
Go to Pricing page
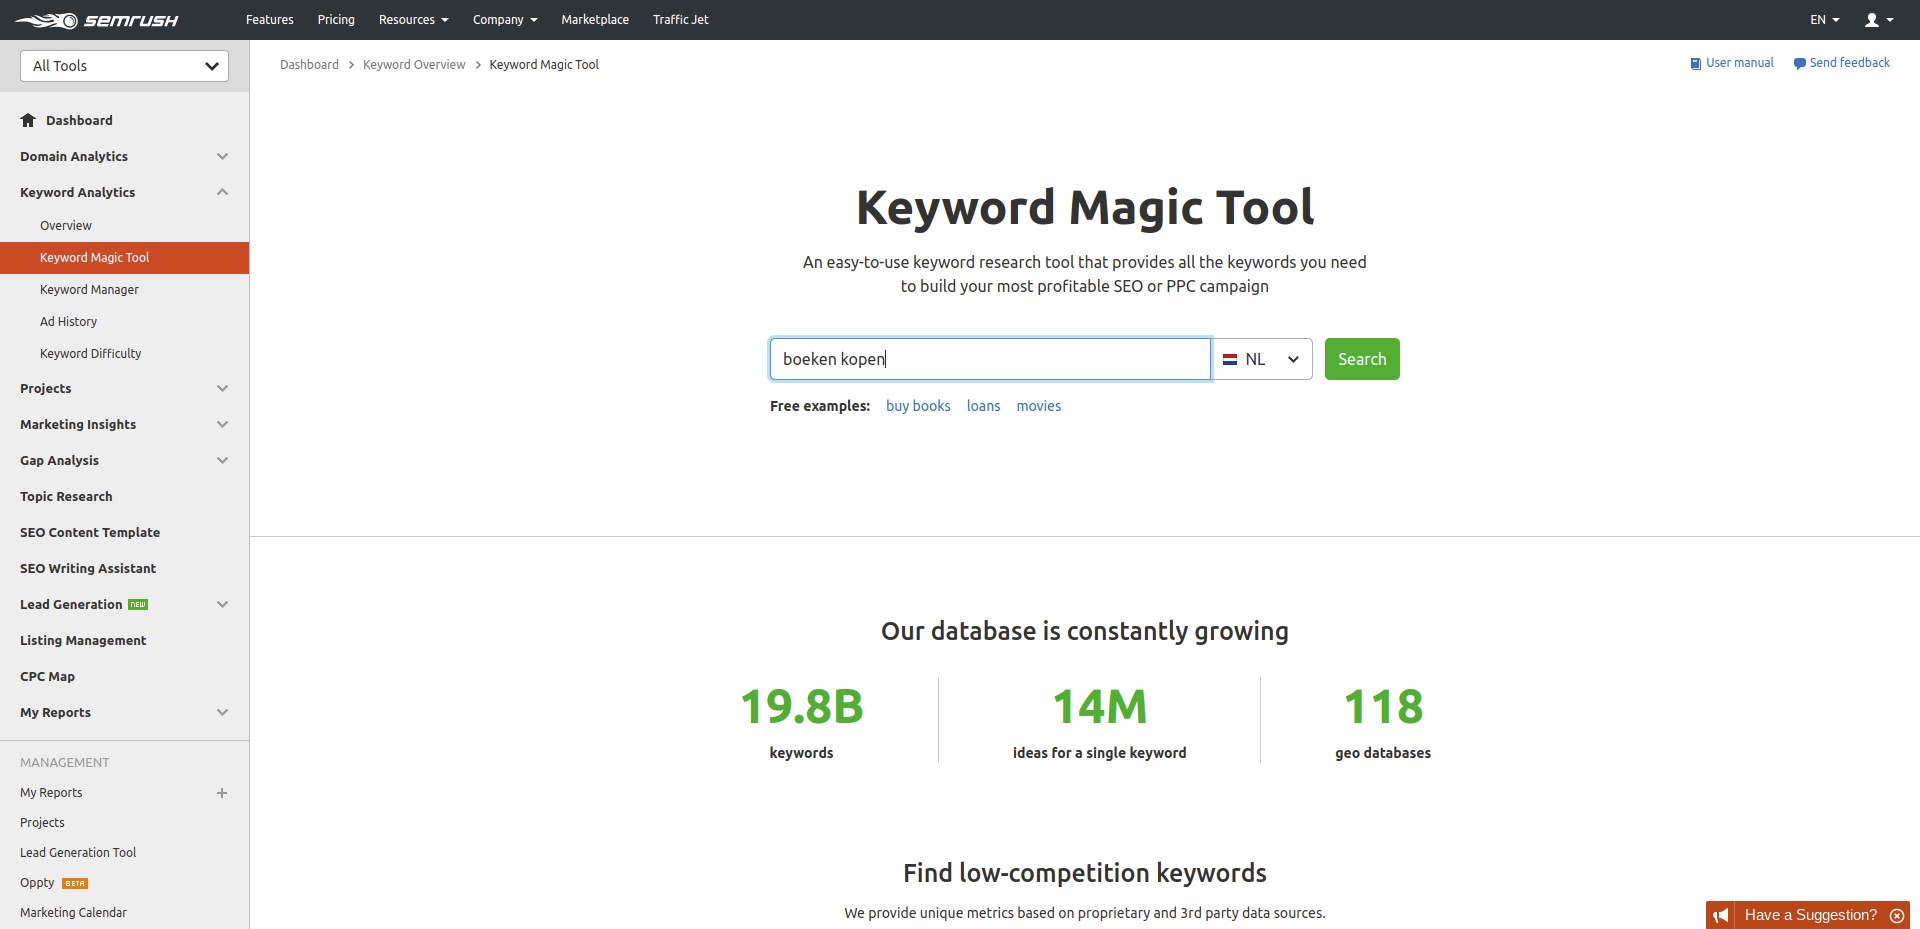[336, 20]
